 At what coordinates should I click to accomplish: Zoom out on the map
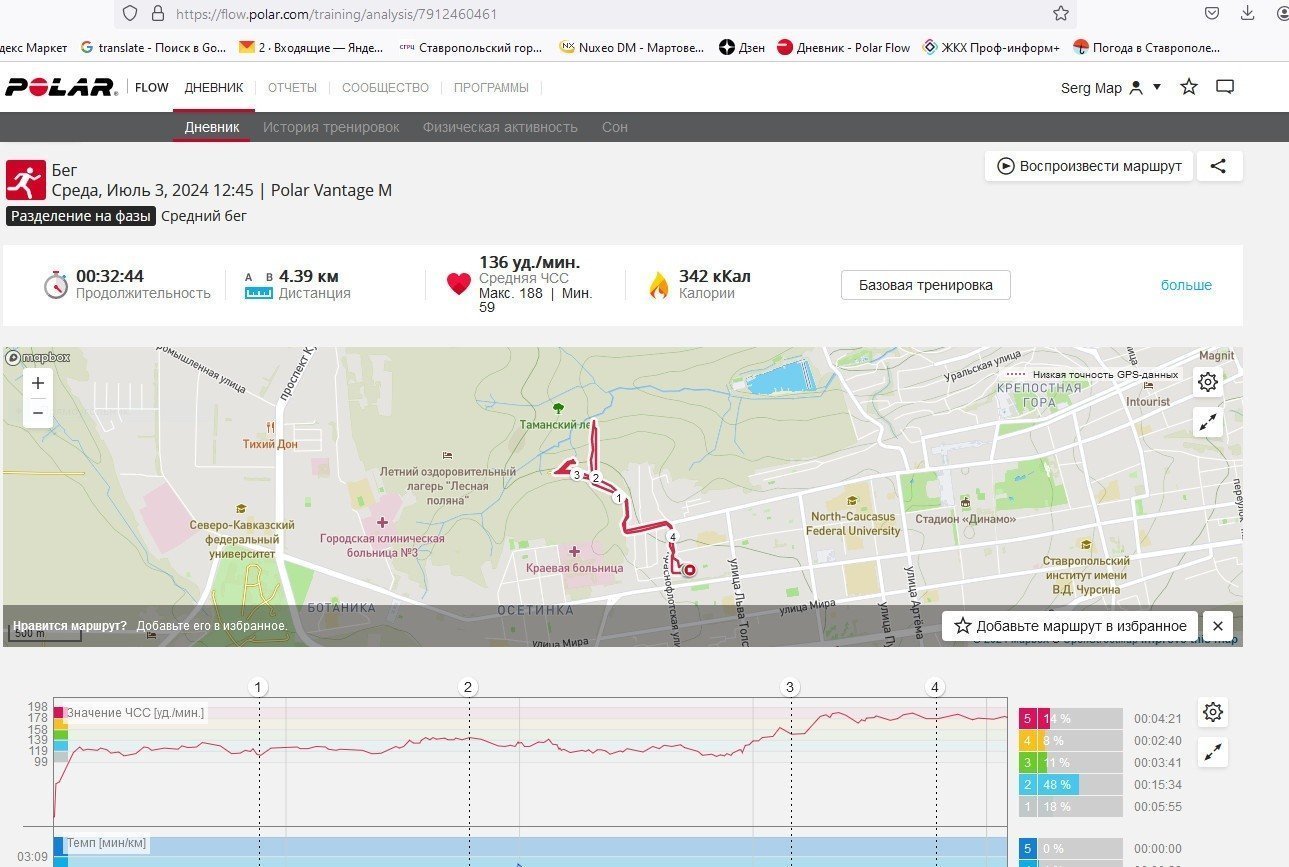click(38, 412)
